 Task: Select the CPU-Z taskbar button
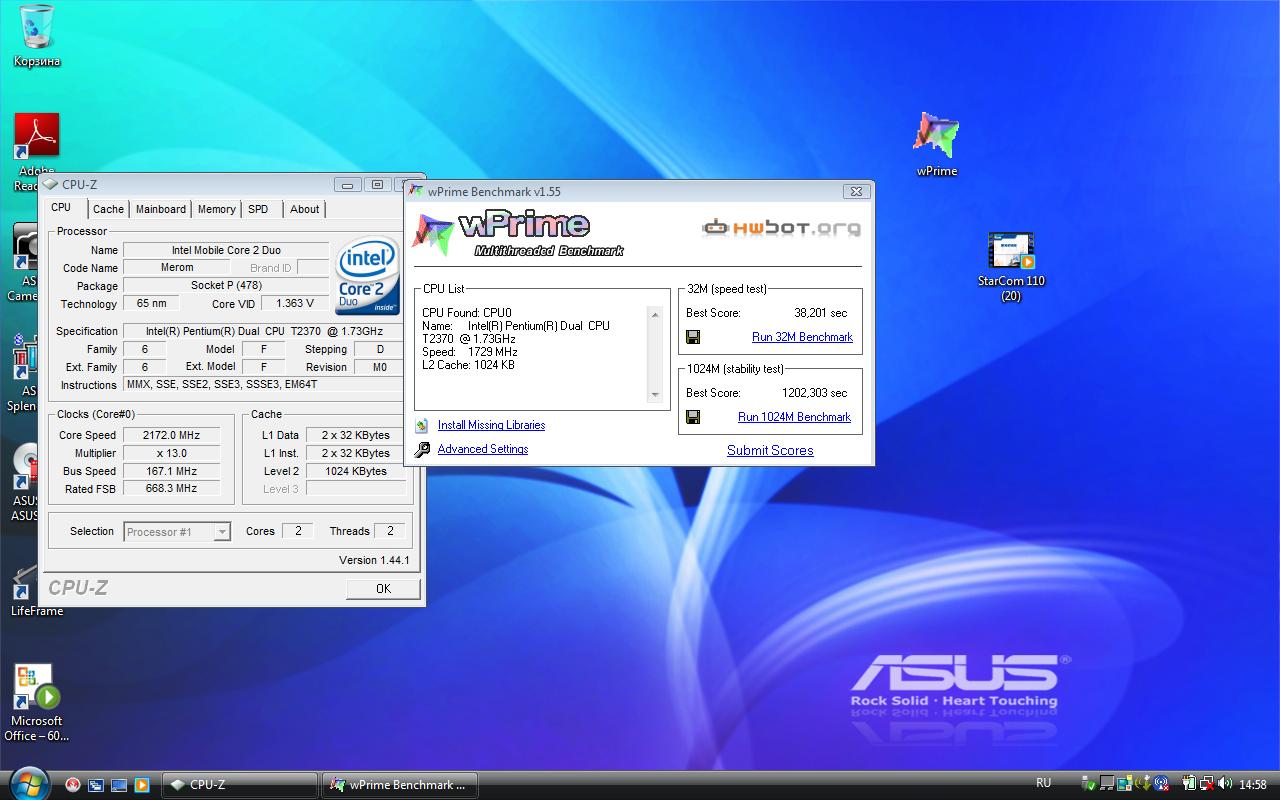240,785
